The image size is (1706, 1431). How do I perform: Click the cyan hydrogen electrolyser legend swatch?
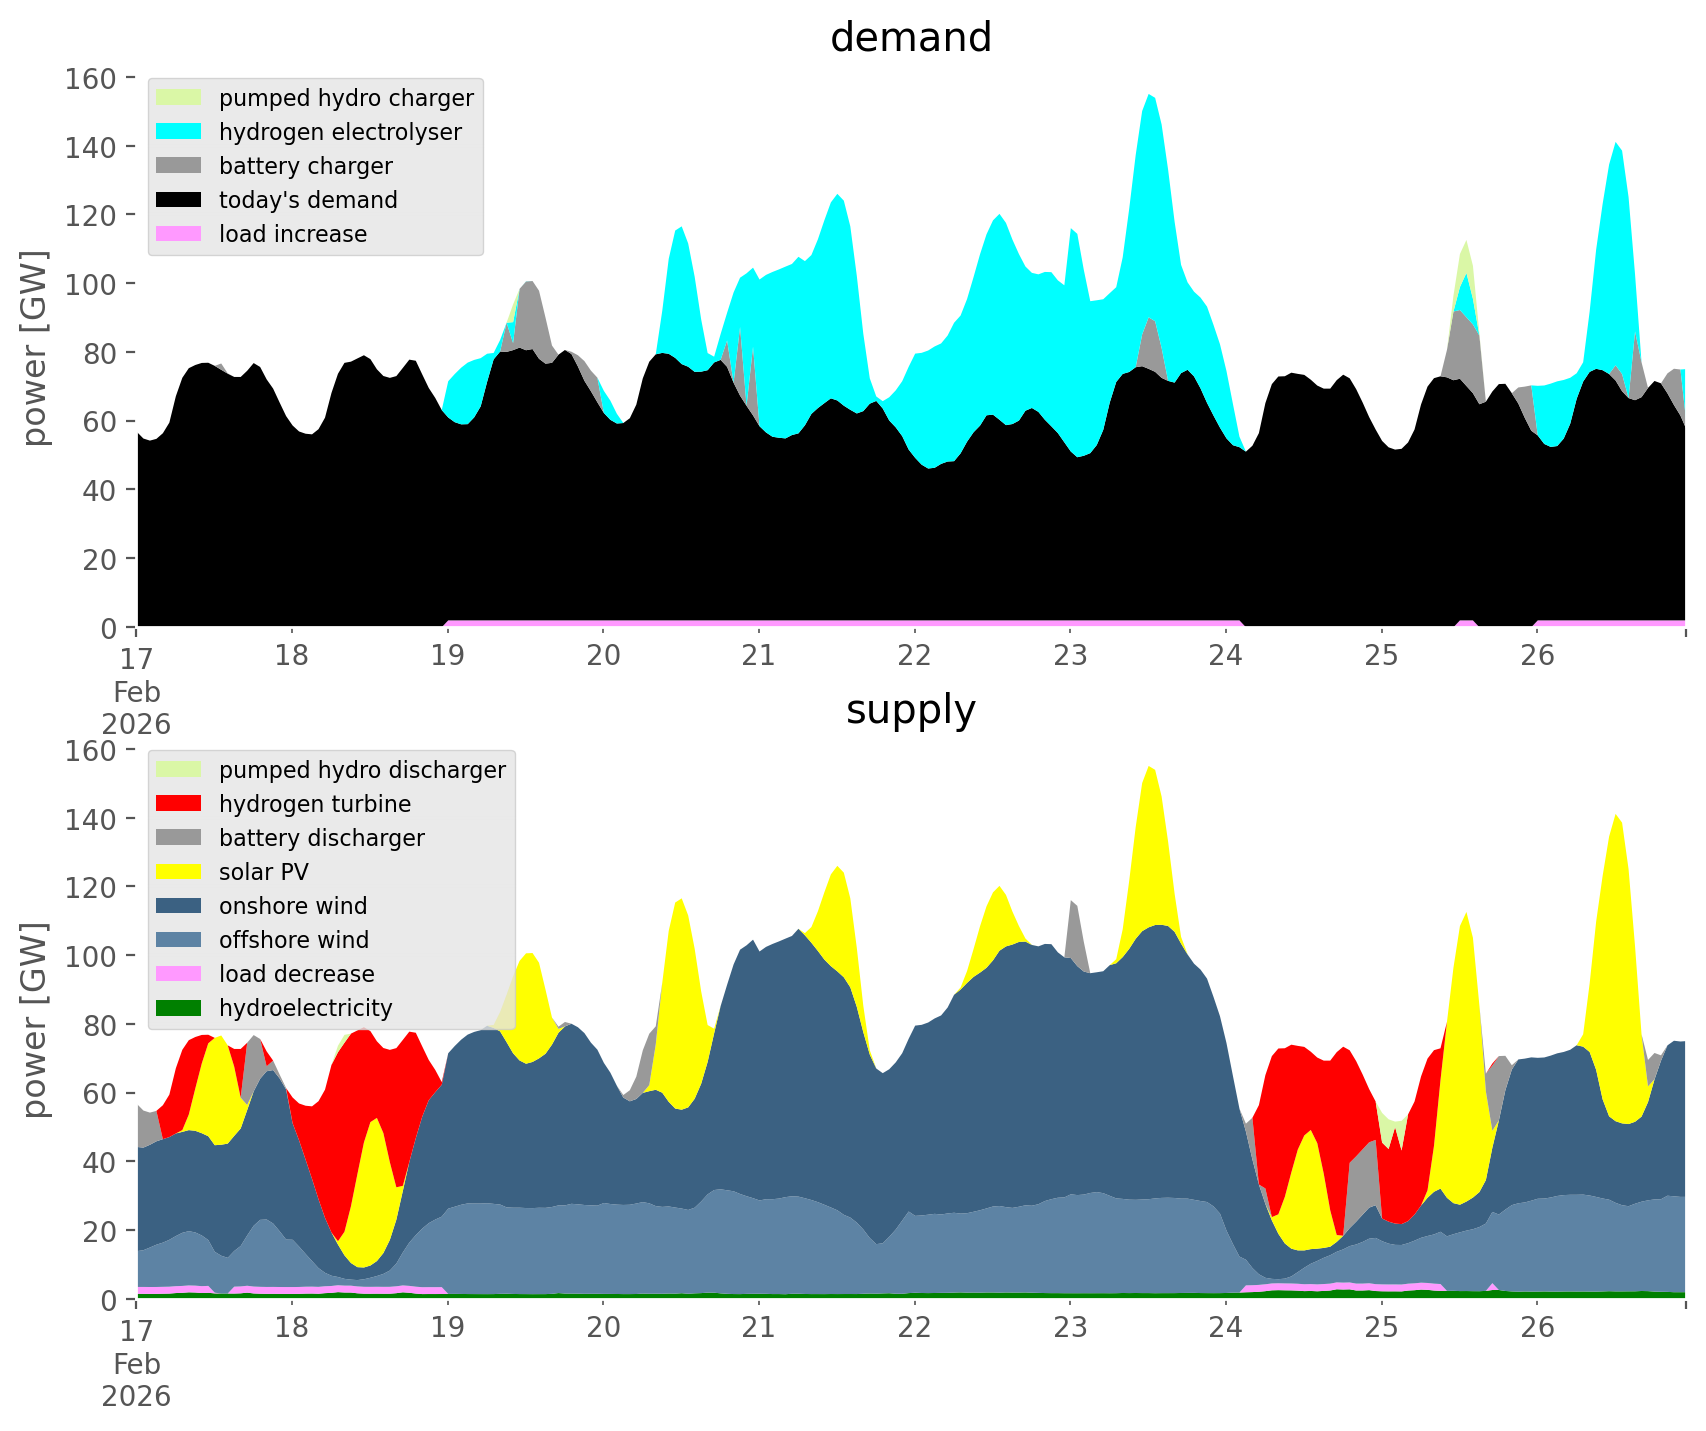(x=180, y=132)
